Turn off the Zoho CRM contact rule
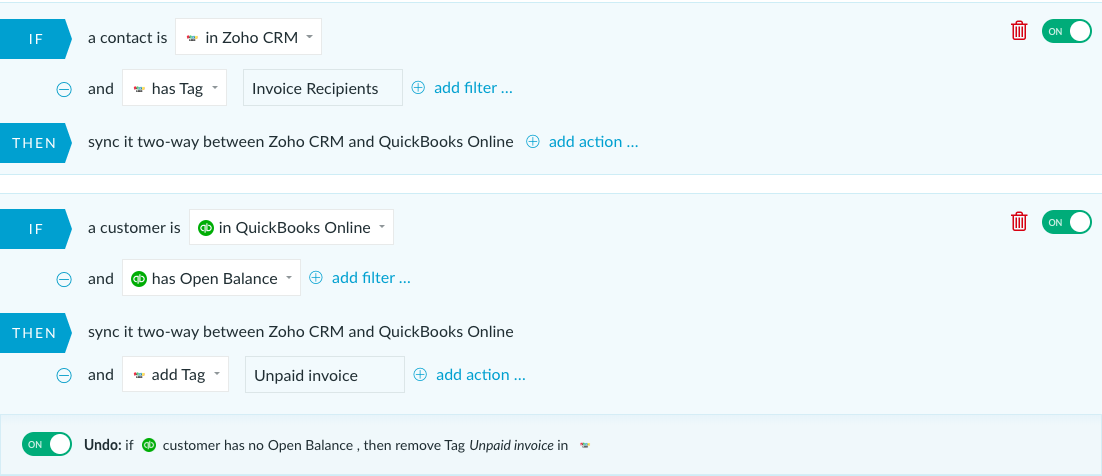Viewport: 1102px width, 476px height. [x=1067, y=31]
